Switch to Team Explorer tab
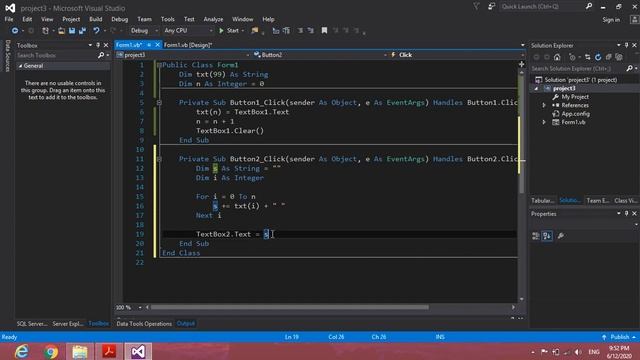 [x=598, y=200]
